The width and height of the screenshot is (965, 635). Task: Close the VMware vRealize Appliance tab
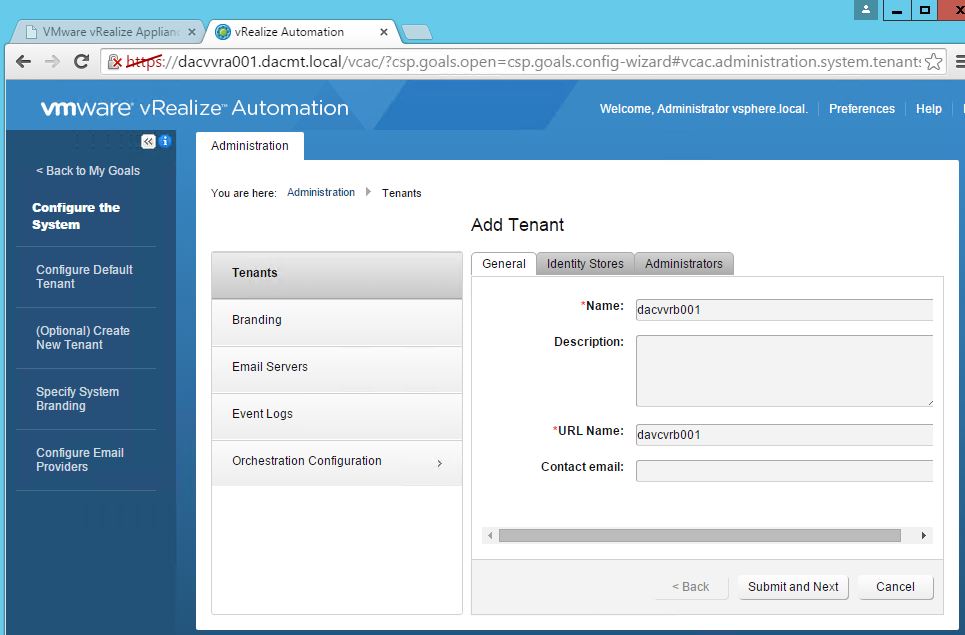191,32
